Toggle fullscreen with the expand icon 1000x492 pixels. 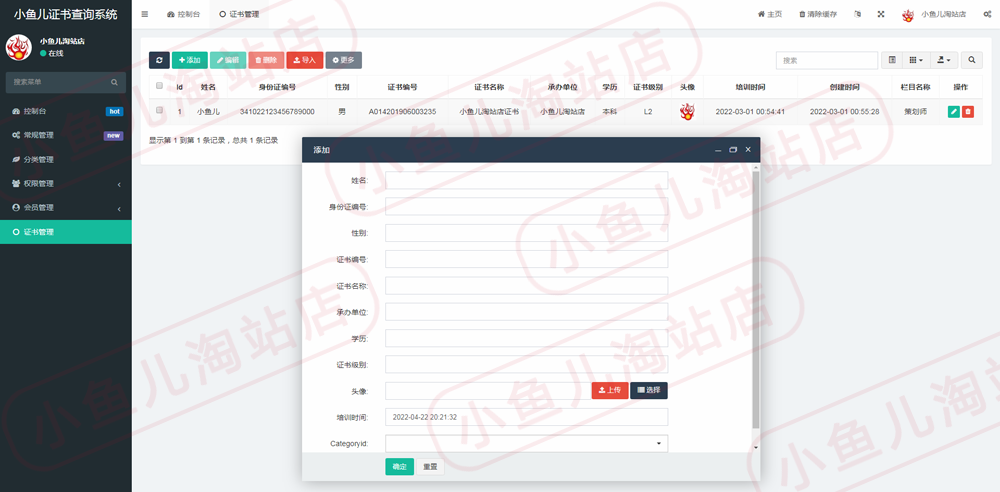tap(881, 14)
